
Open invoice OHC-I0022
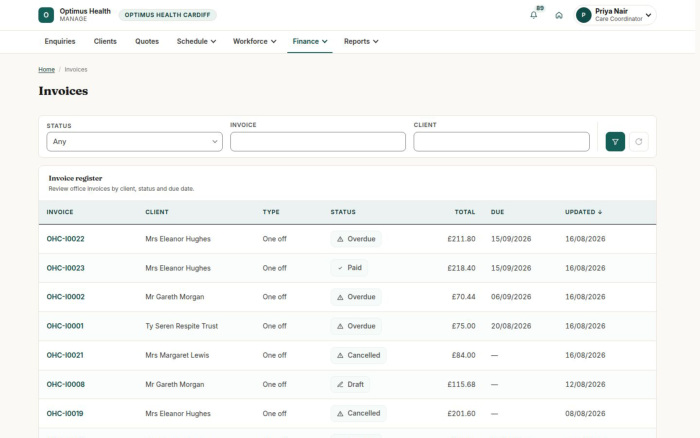[65, 239]
